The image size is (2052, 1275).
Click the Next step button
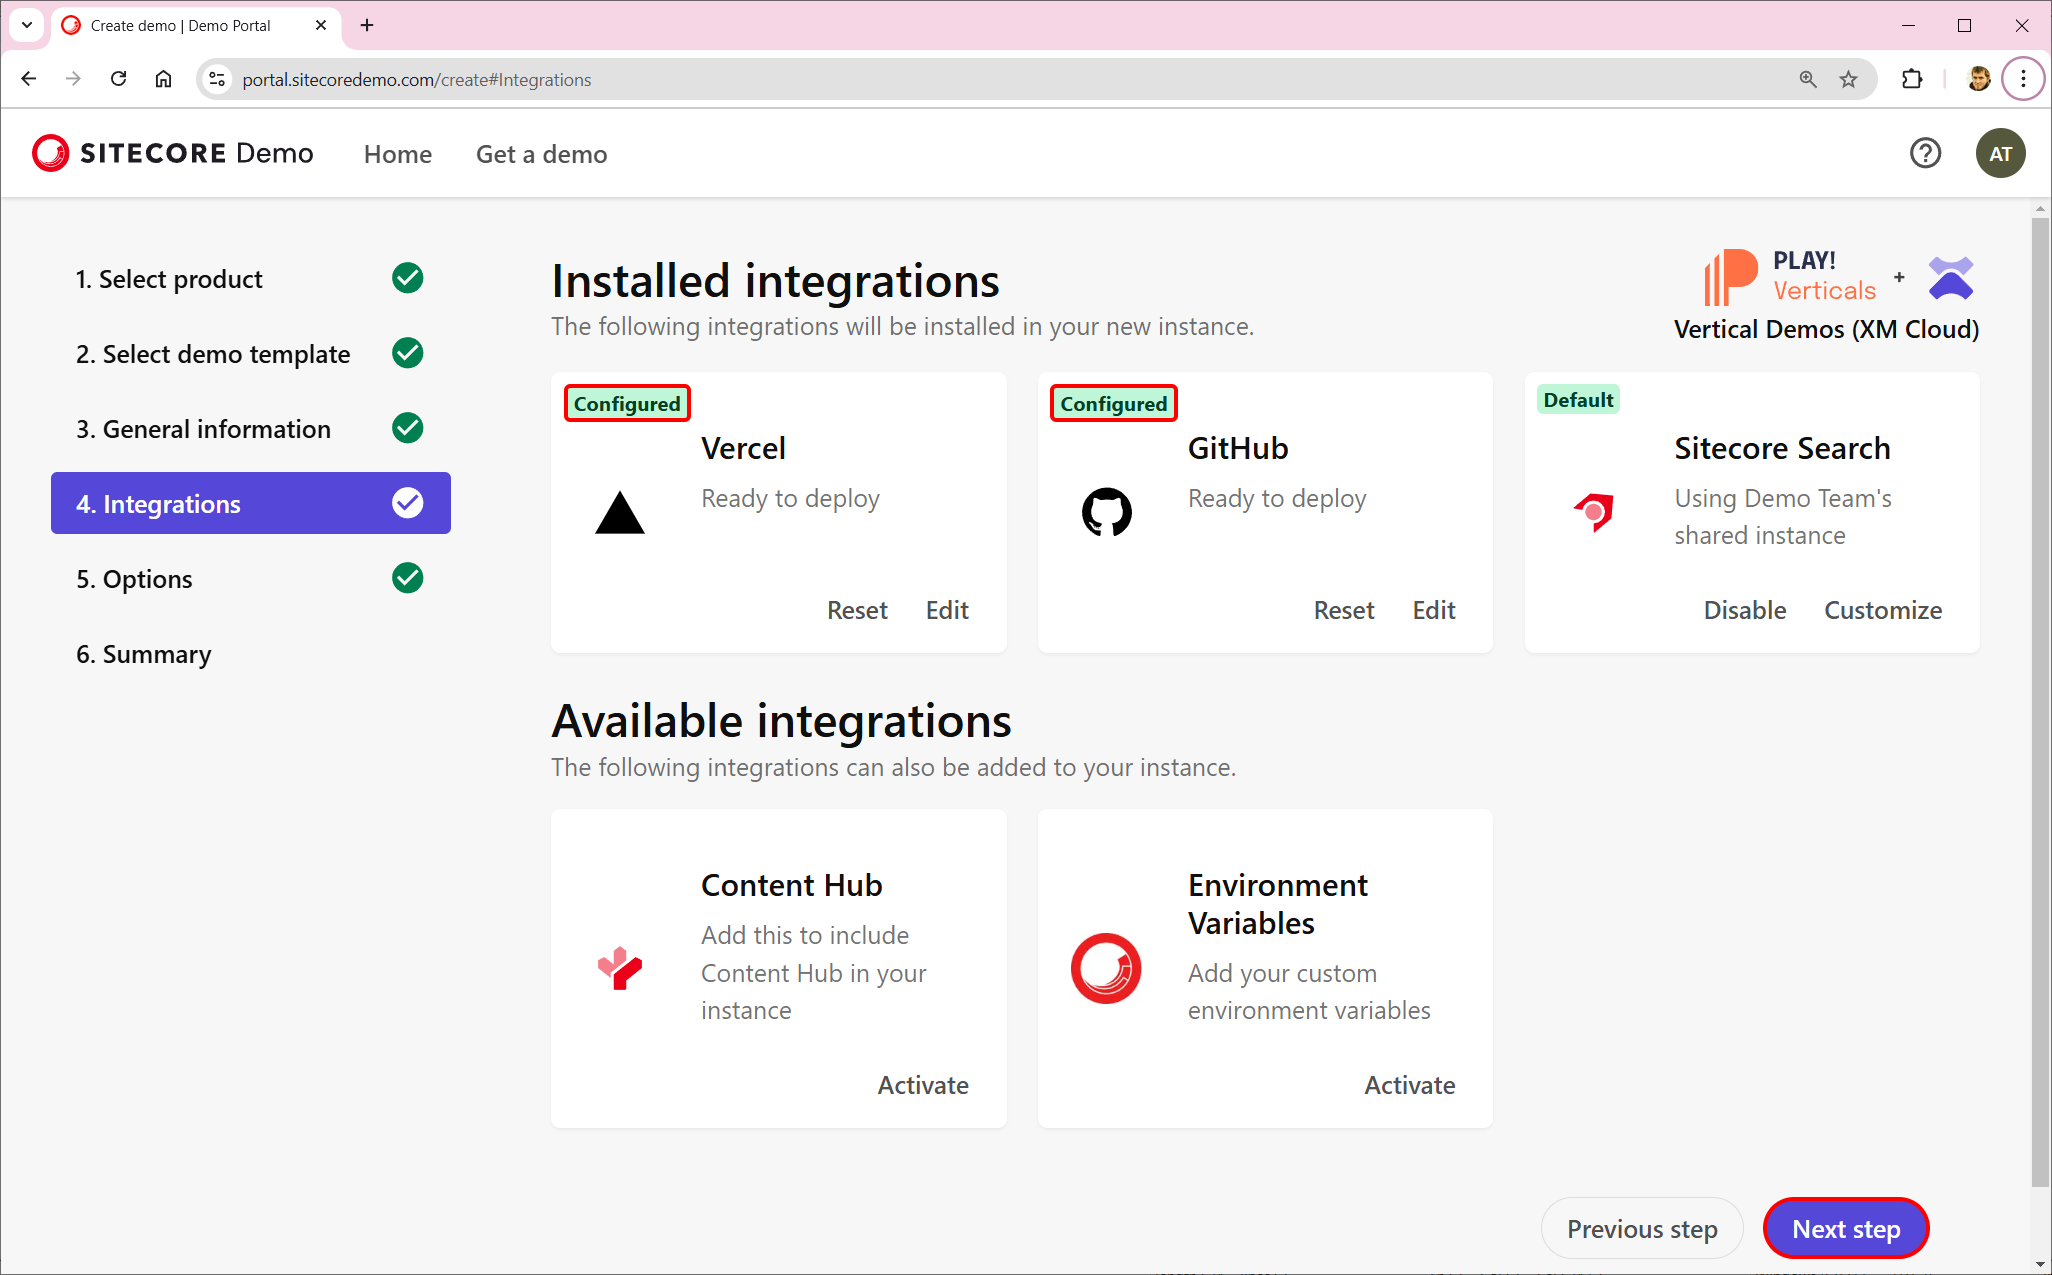(1845, 1228)
